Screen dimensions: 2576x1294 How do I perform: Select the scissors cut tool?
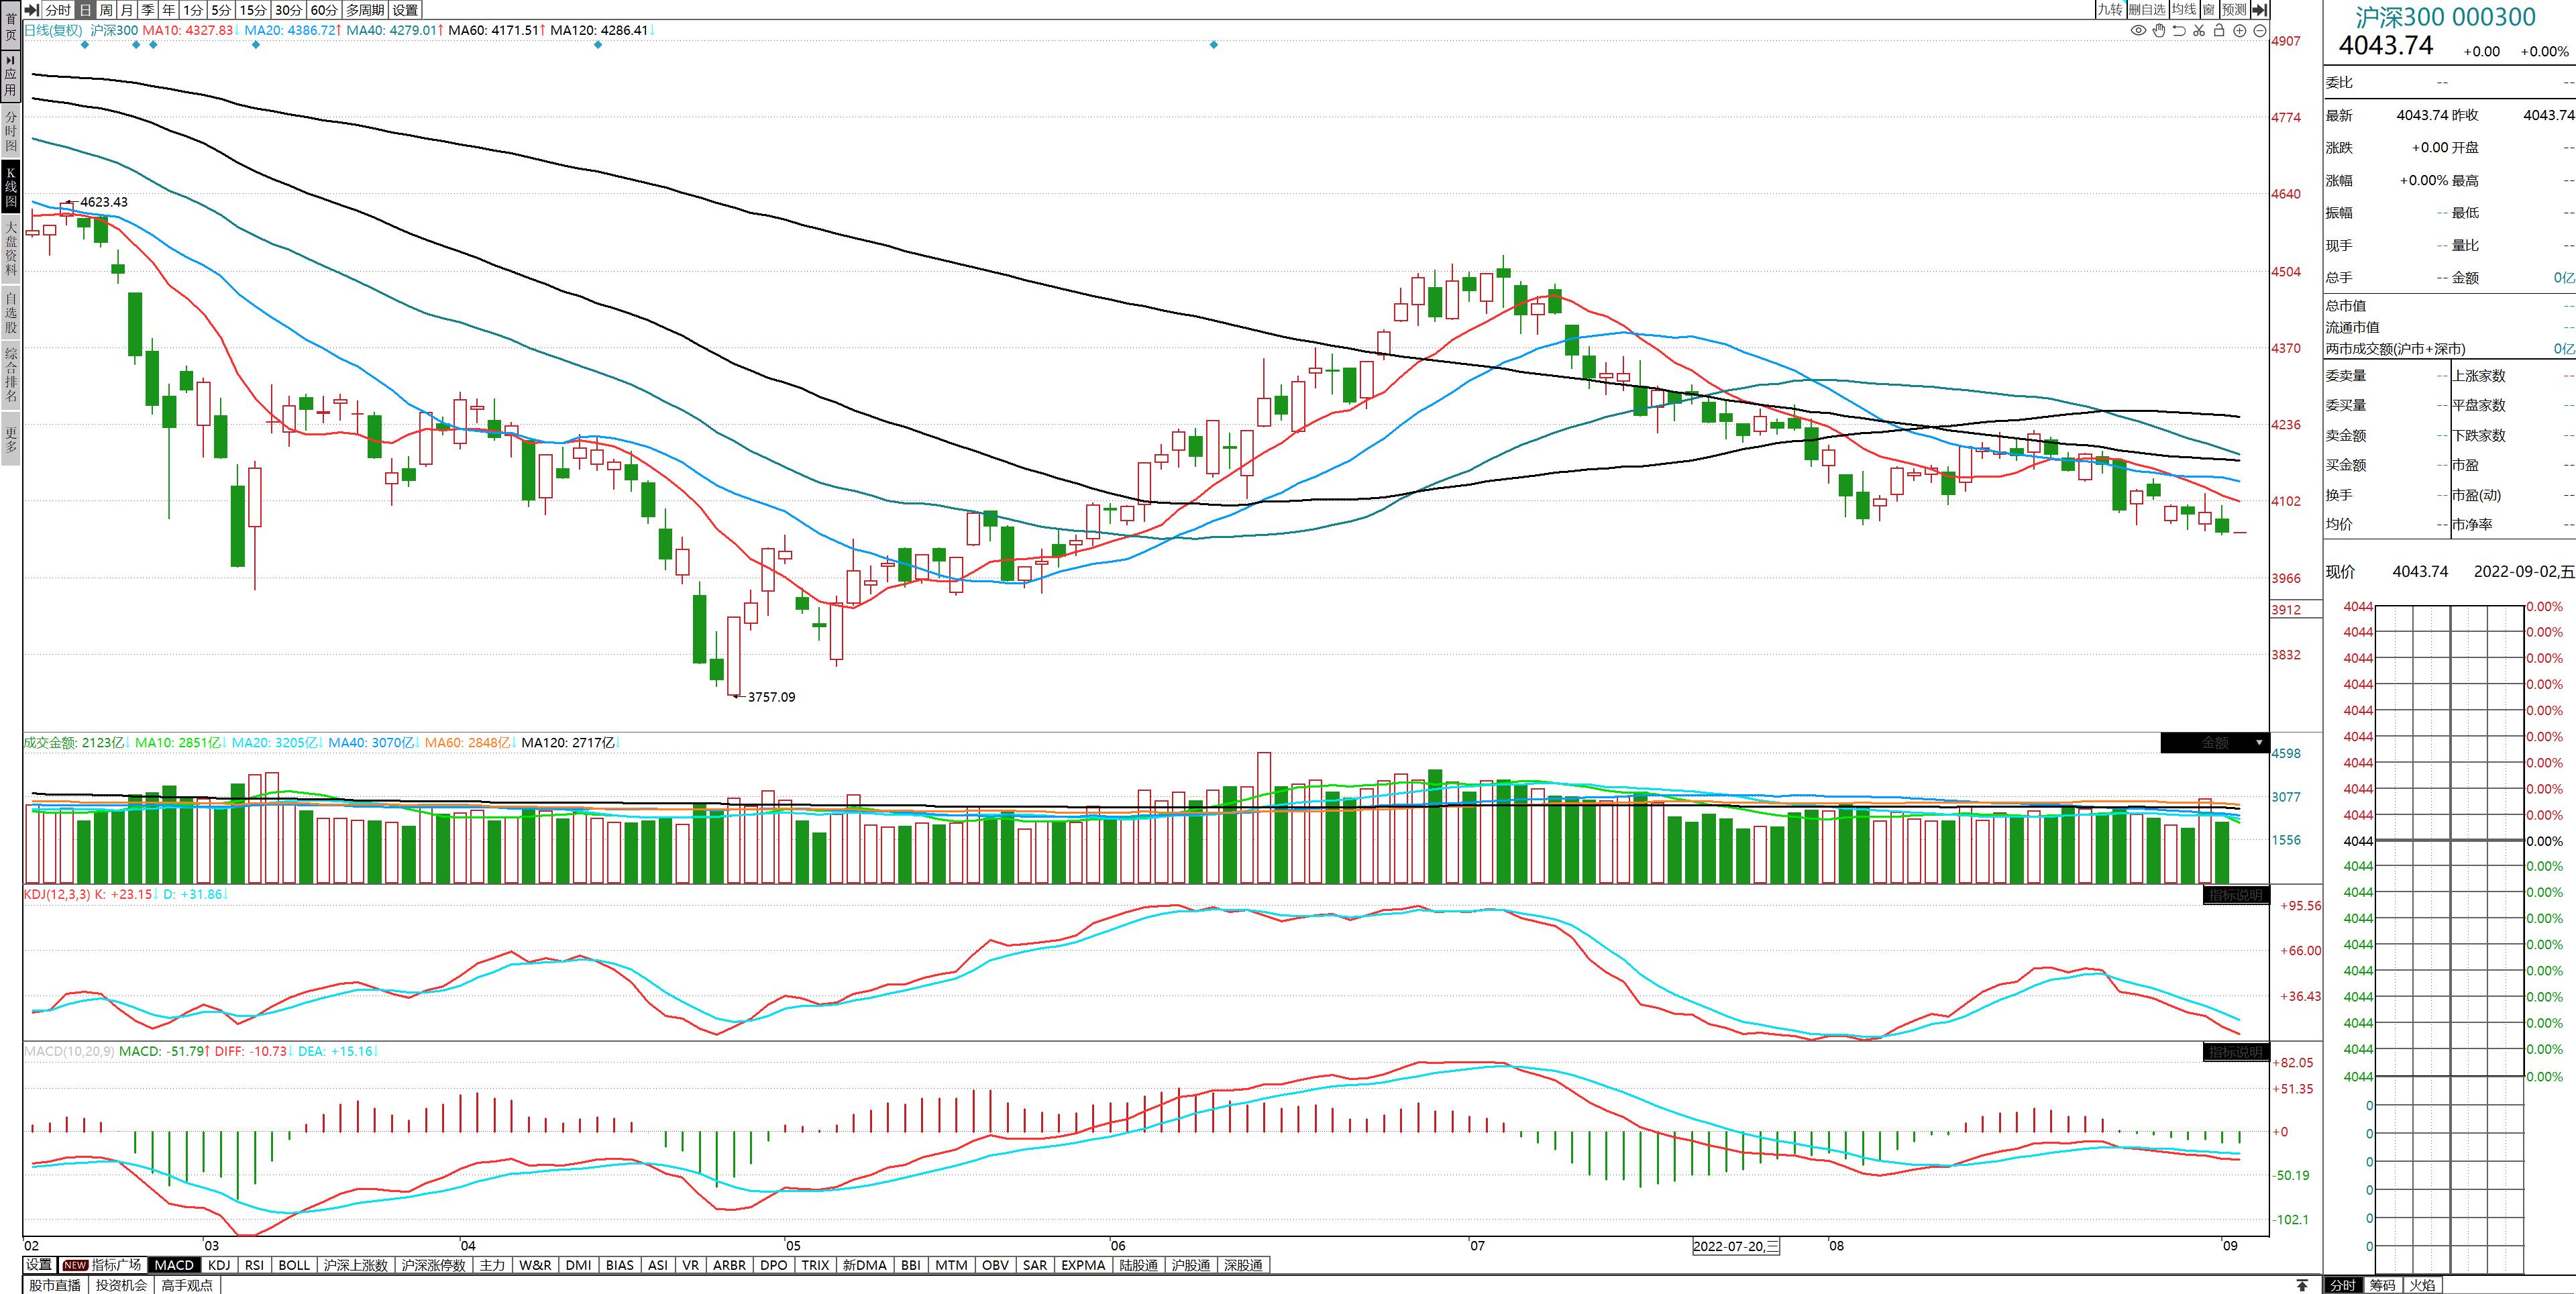coord(2199,31)
